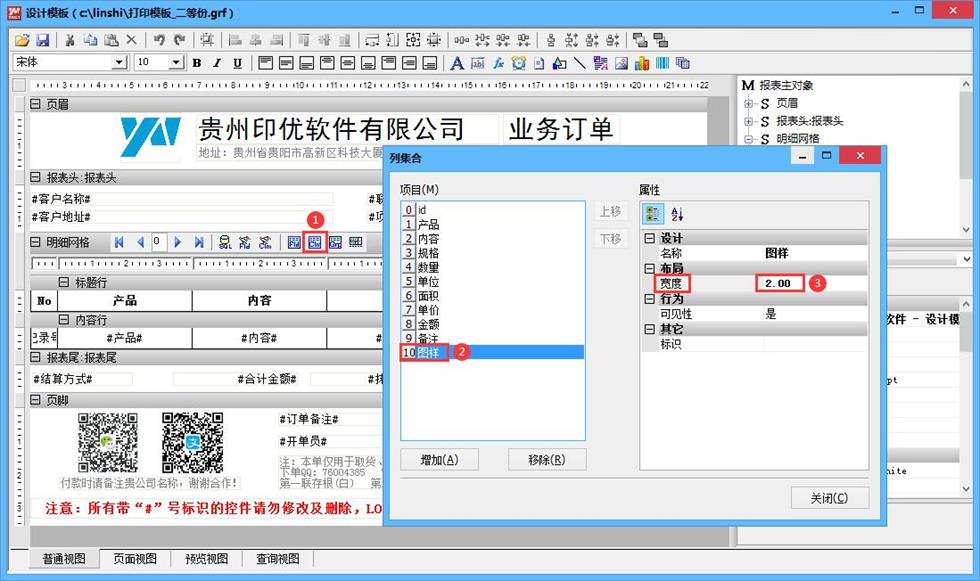980x581 pixels.
Task: Switch to 页面视图 tab
Action: [135, 559]
